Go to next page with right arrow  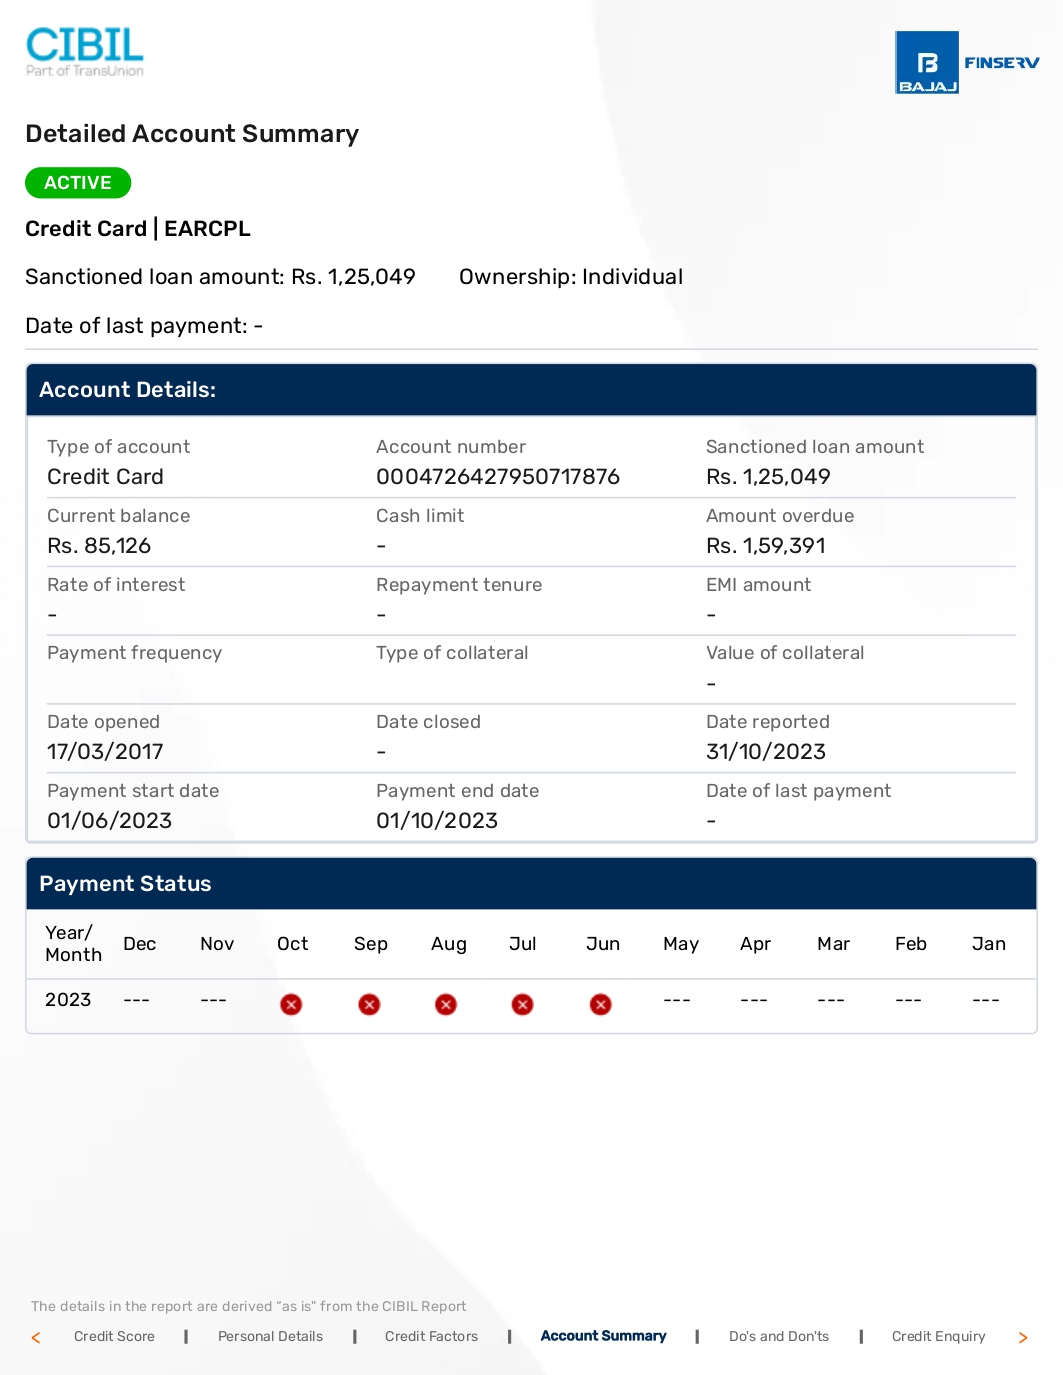coord(1022,1337)
